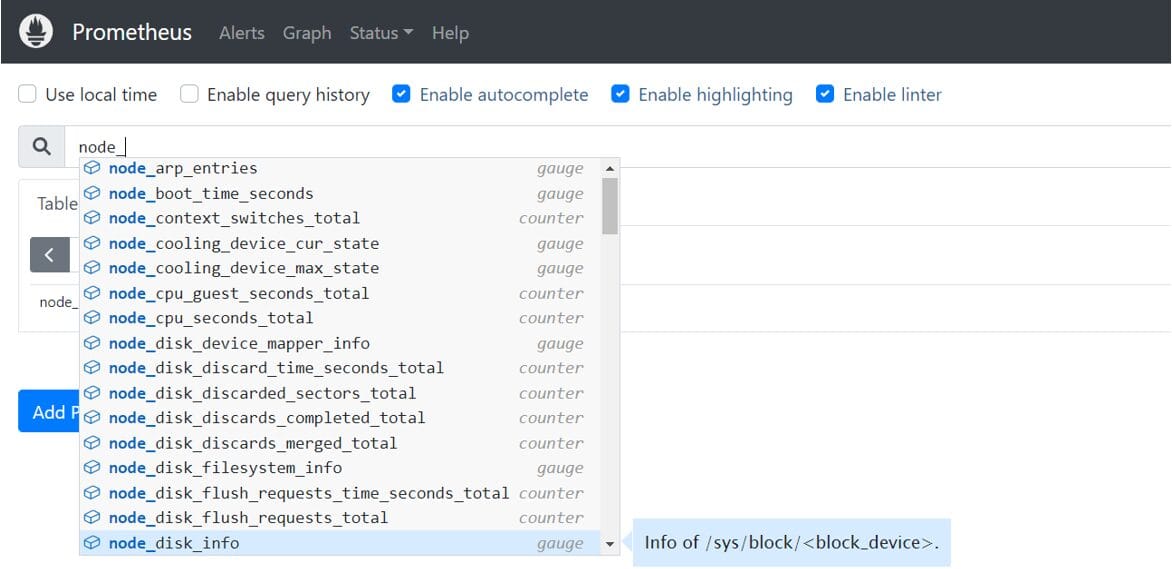Click the scroll down arrow of suggestion list

click(610, 545)
